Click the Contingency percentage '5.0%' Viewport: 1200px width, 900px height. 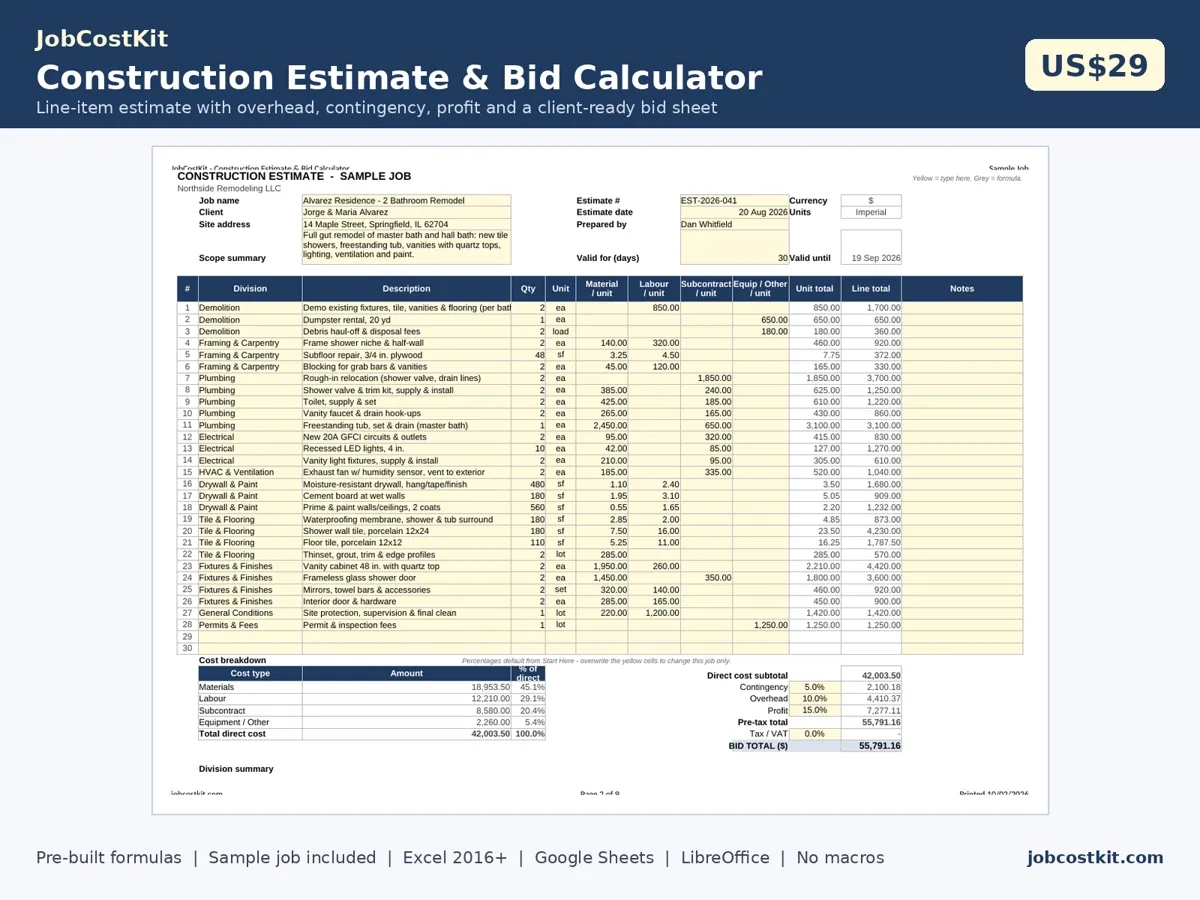pos(815,687)
